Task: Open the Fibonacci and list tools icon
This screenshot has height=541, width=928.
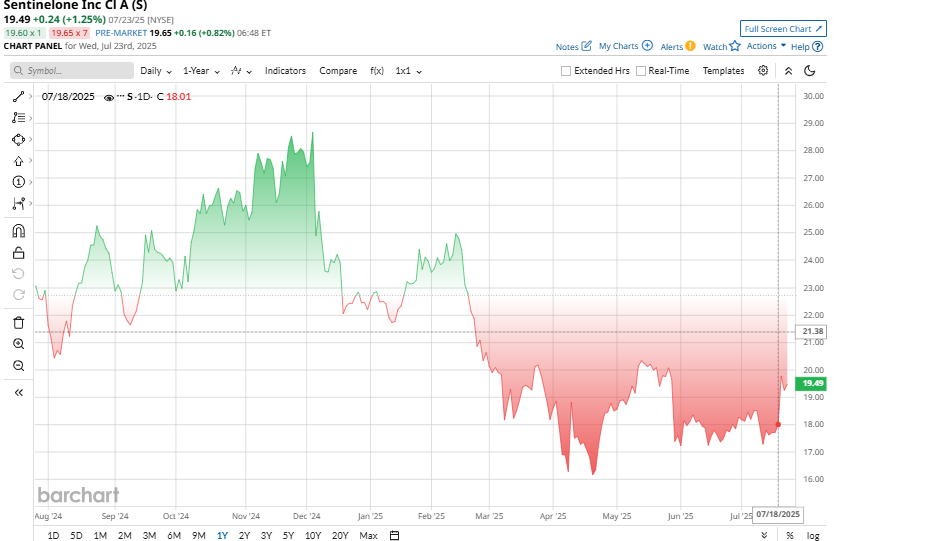Action: (18, 118)
